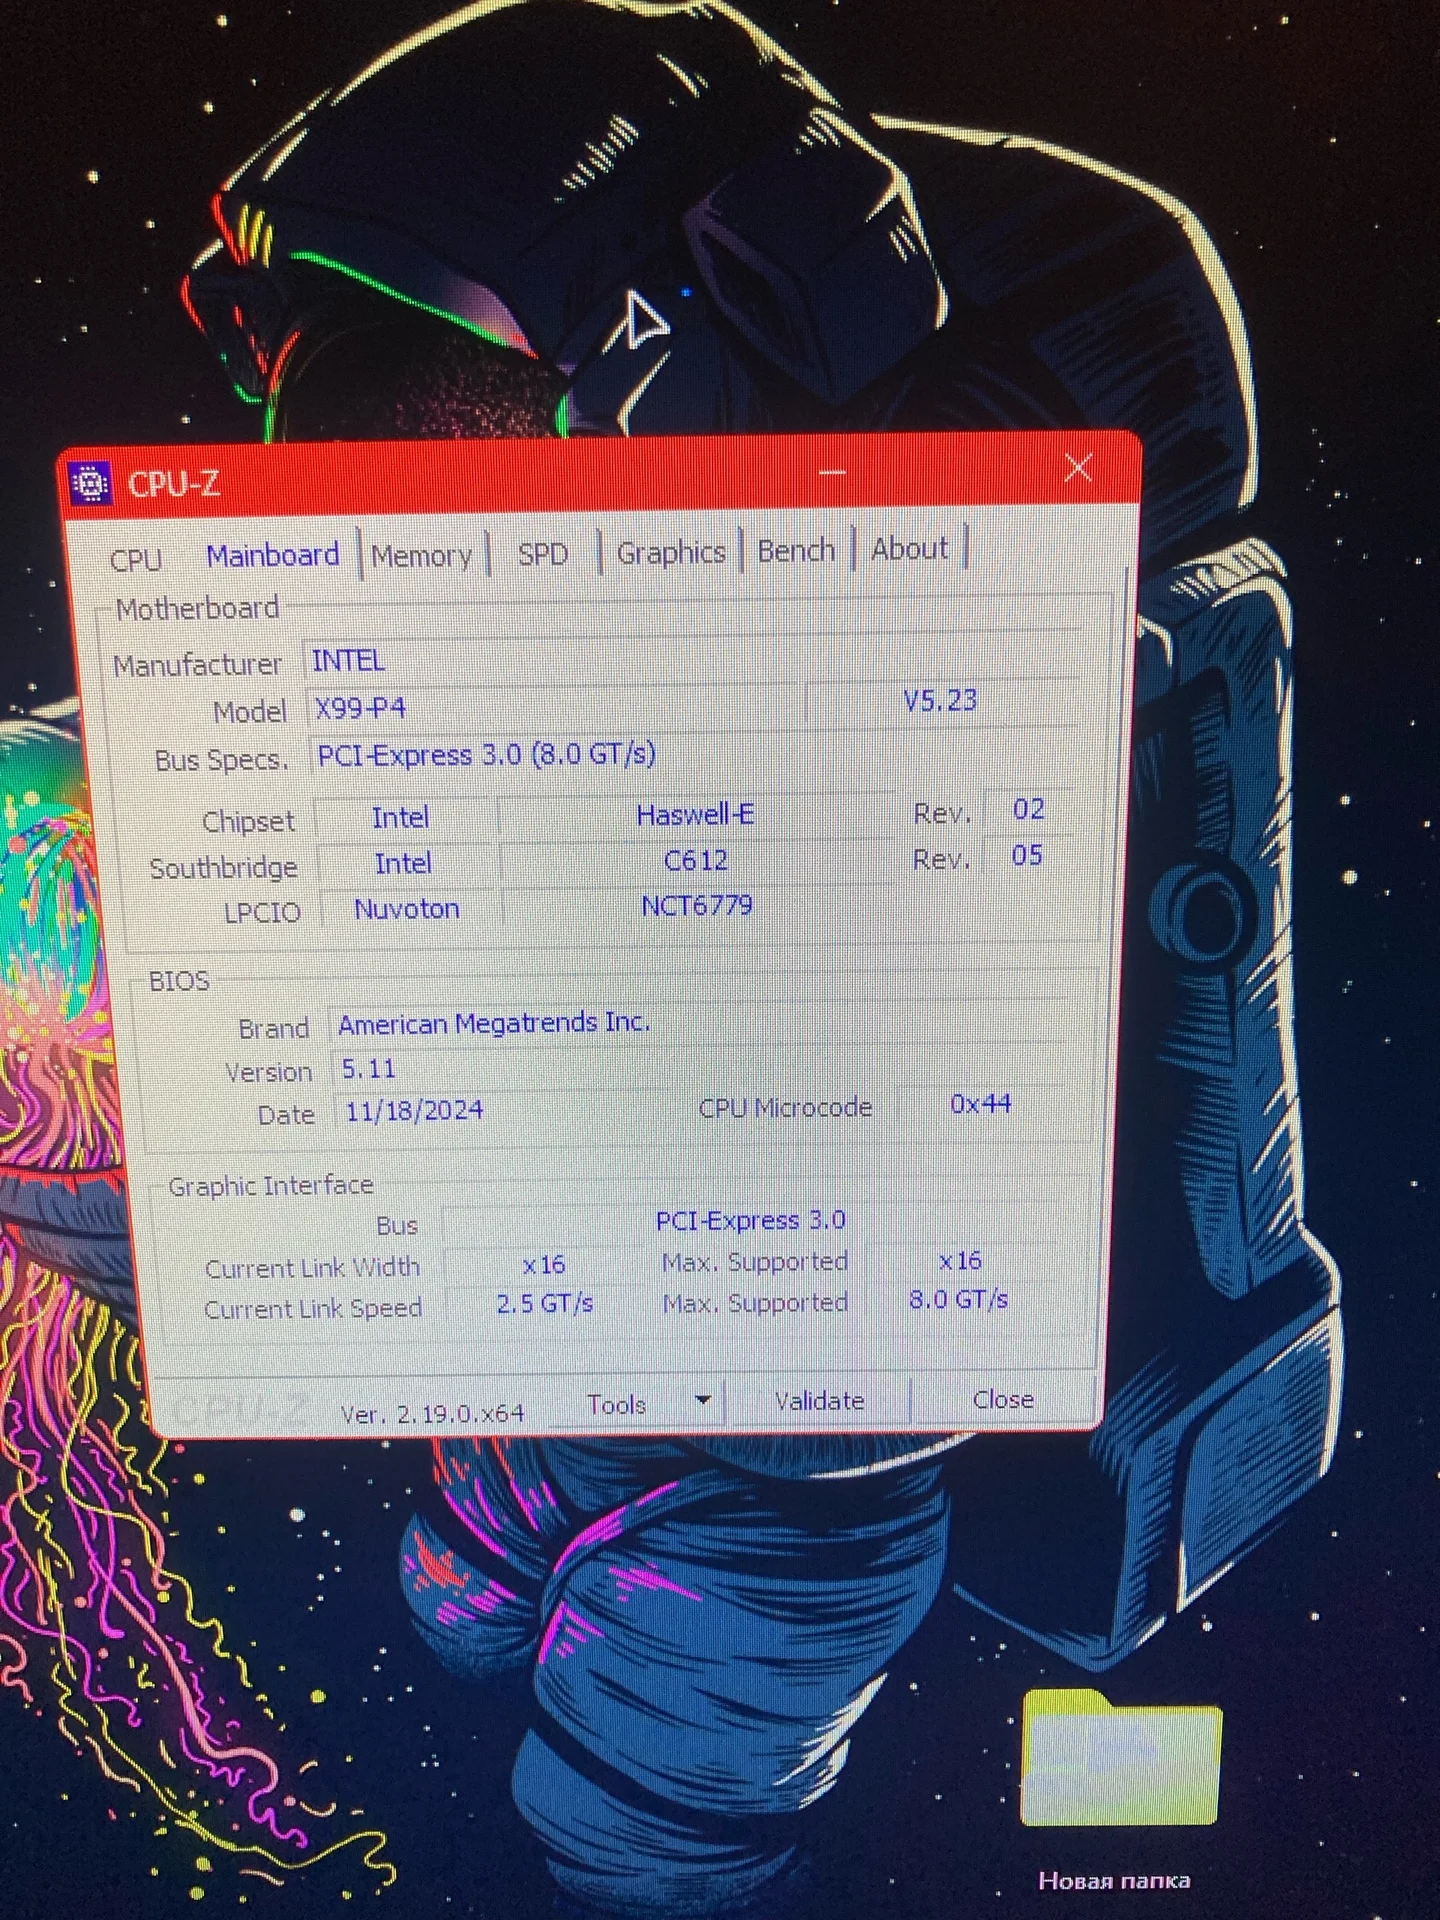The image size is (1440, 1920).
Task: Click the LPCIO vendor Nuvoton
Action: click(407, 909)
